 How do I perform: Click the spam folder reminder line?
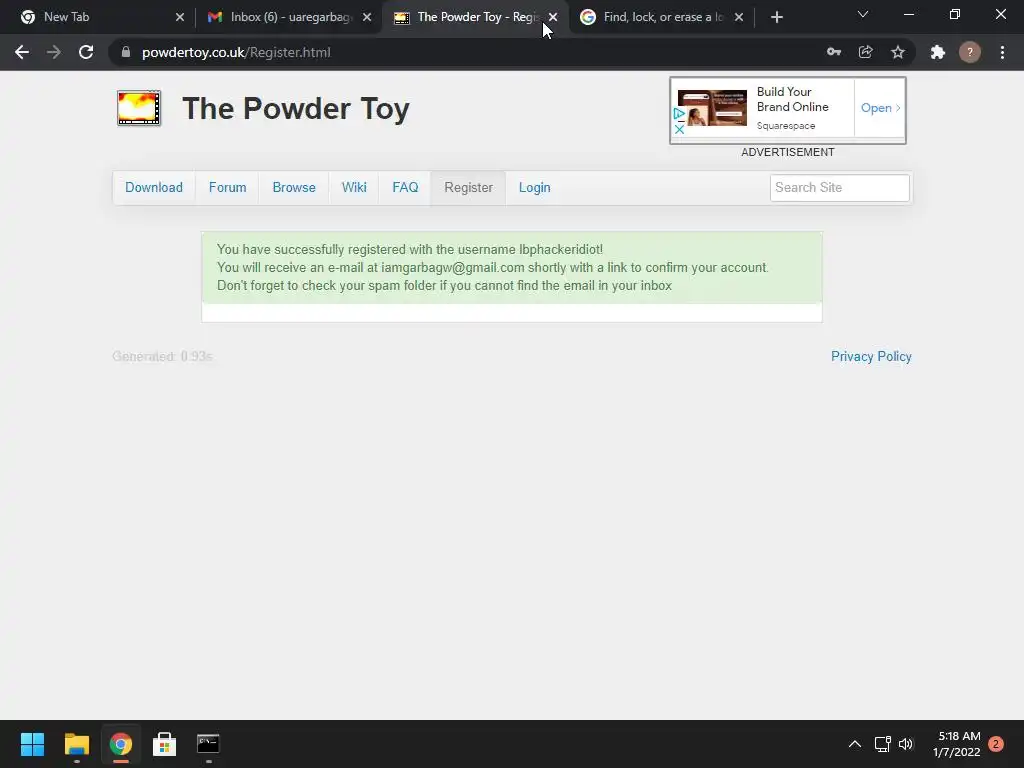point(444,285)
